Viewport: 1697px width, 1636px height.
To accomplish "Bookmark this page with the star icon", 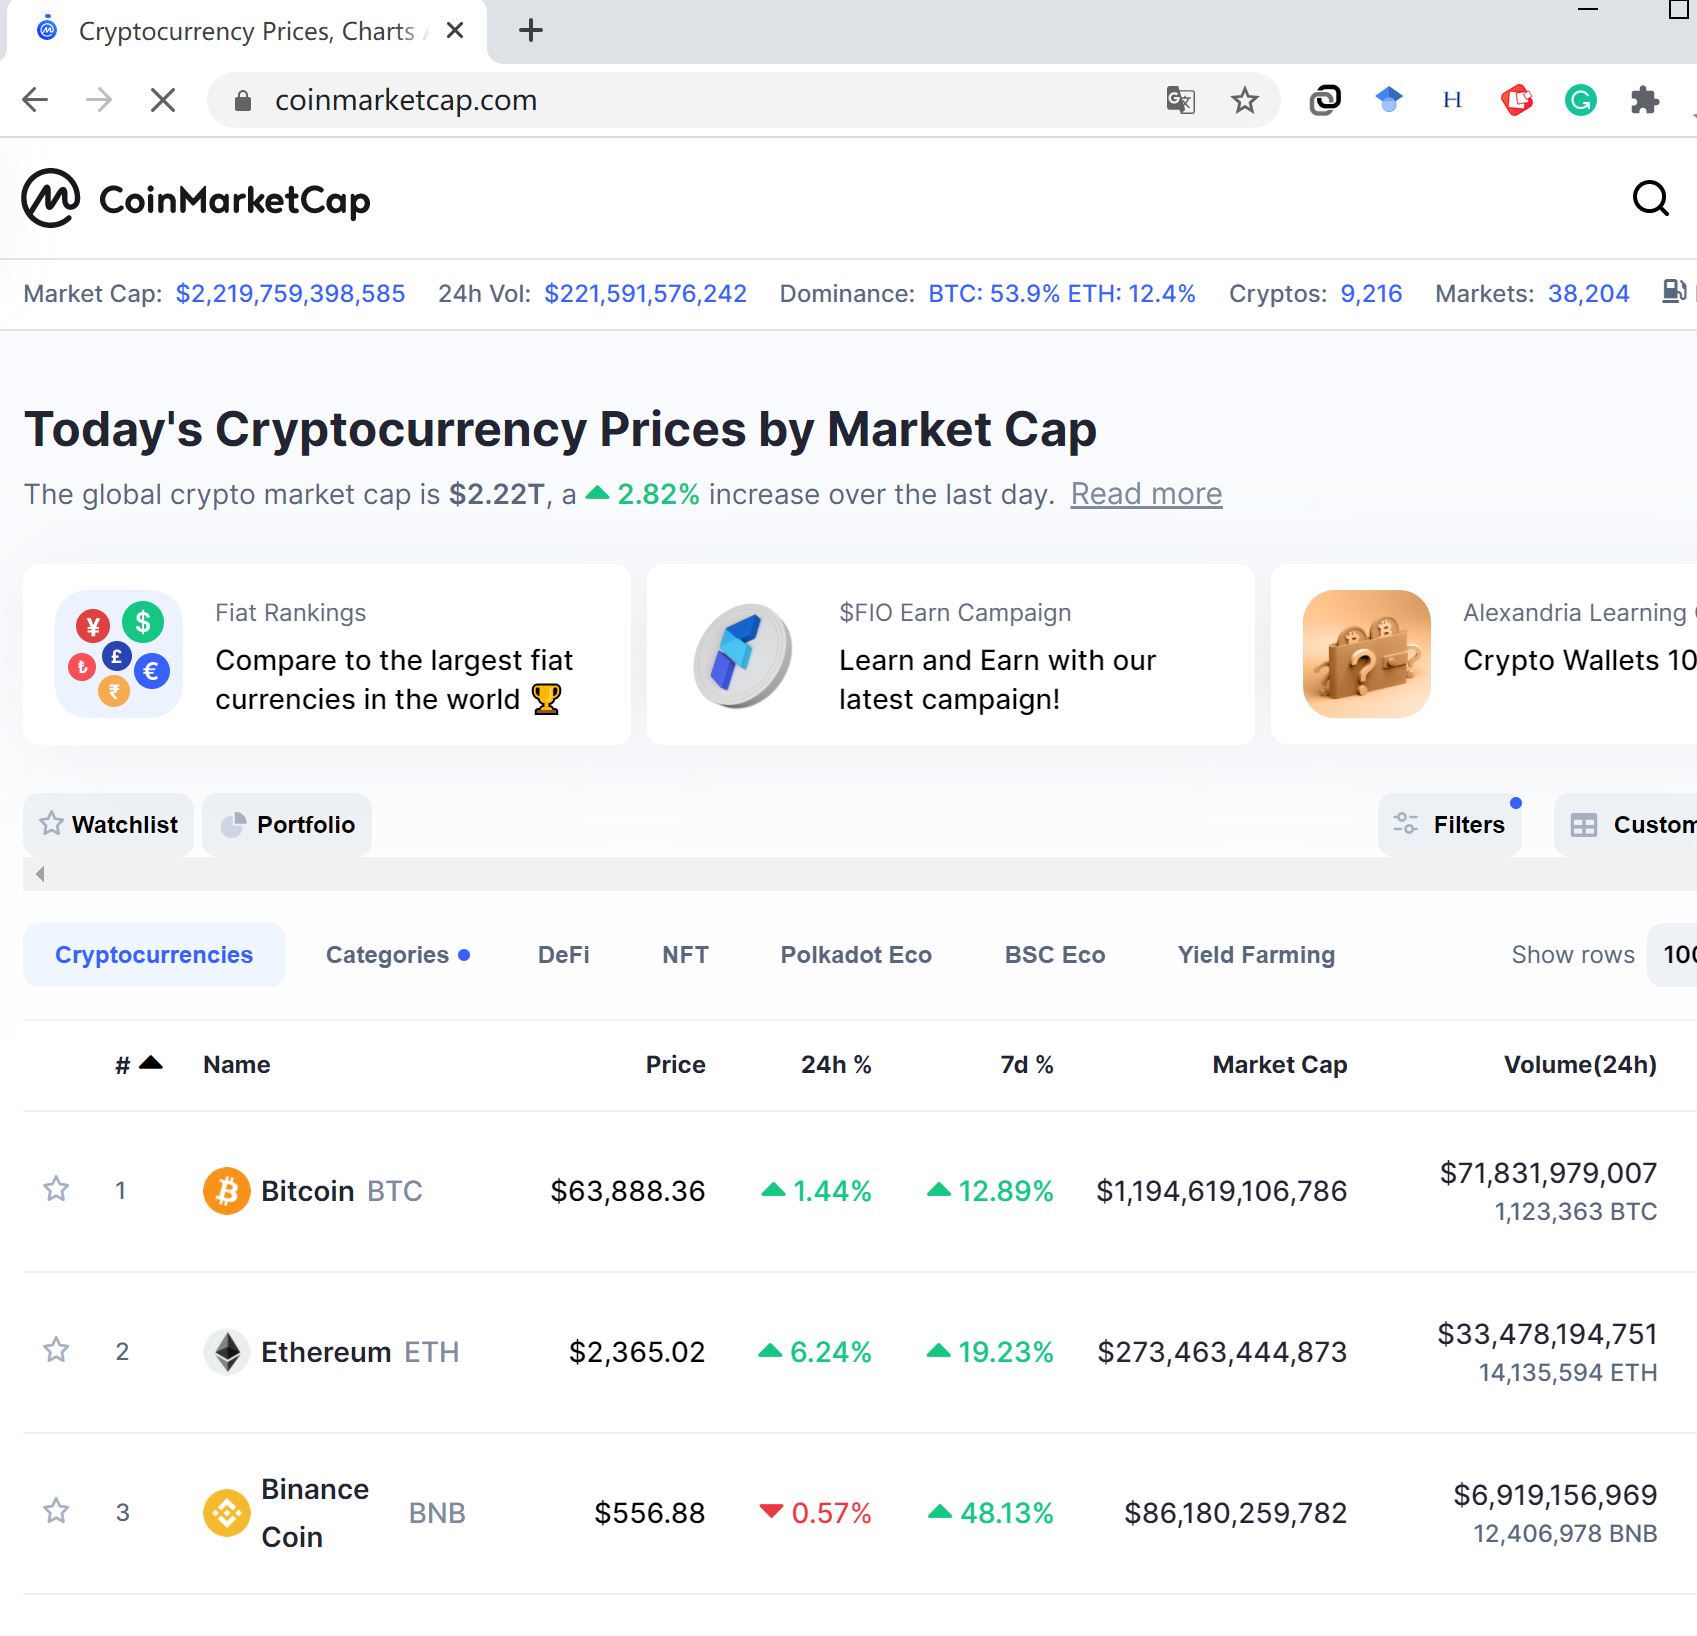I will (1244, 100).
